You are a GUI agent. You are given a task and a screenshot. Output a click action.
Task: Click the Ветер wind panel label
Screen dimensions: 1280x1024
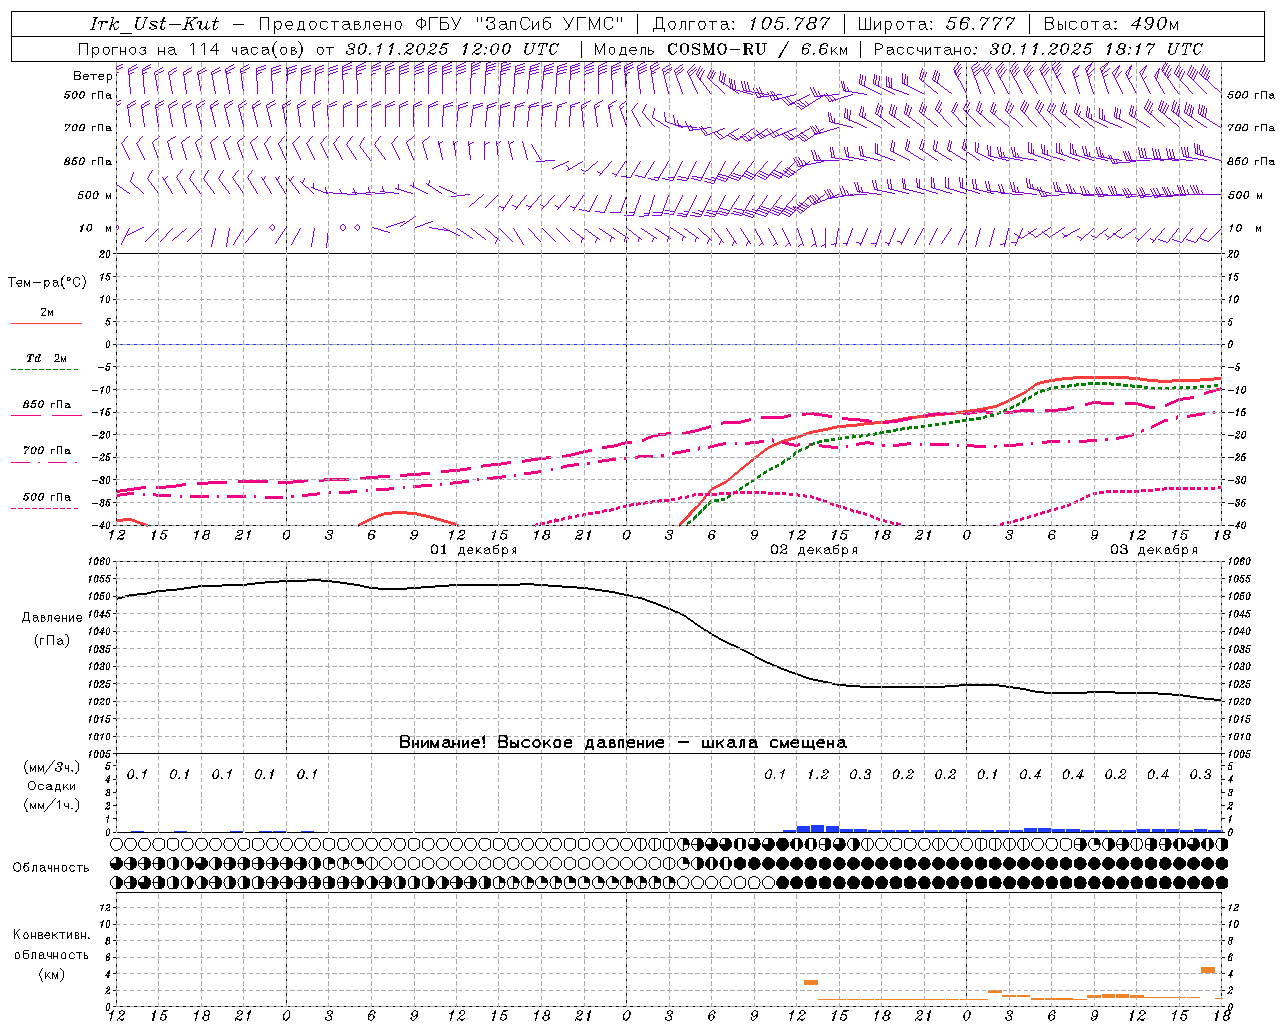pyautogui.click(x=92, y=76)
